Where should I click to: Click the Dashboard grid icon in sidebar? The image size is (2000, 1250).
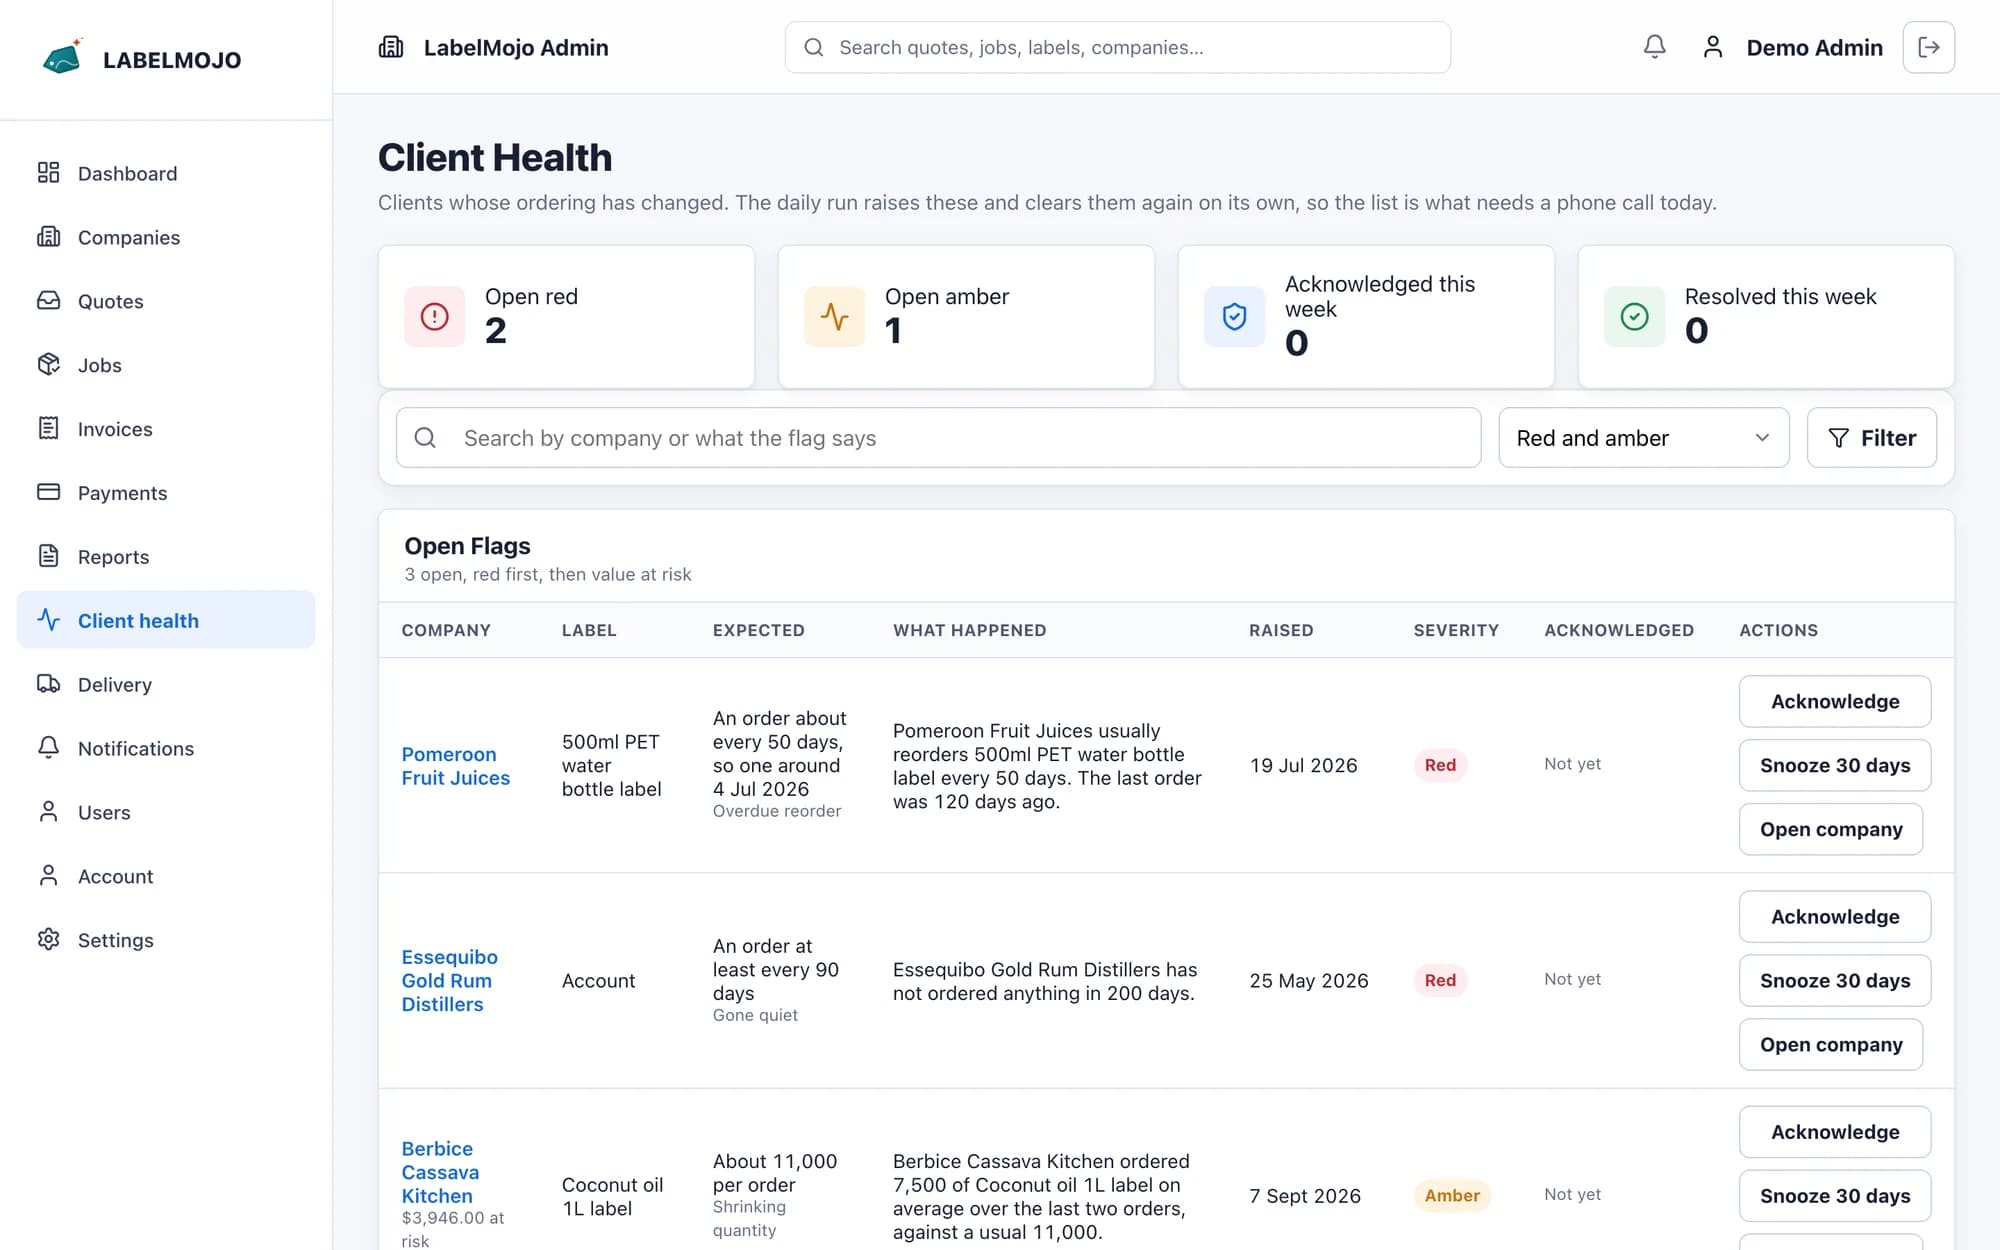point(48,173)
